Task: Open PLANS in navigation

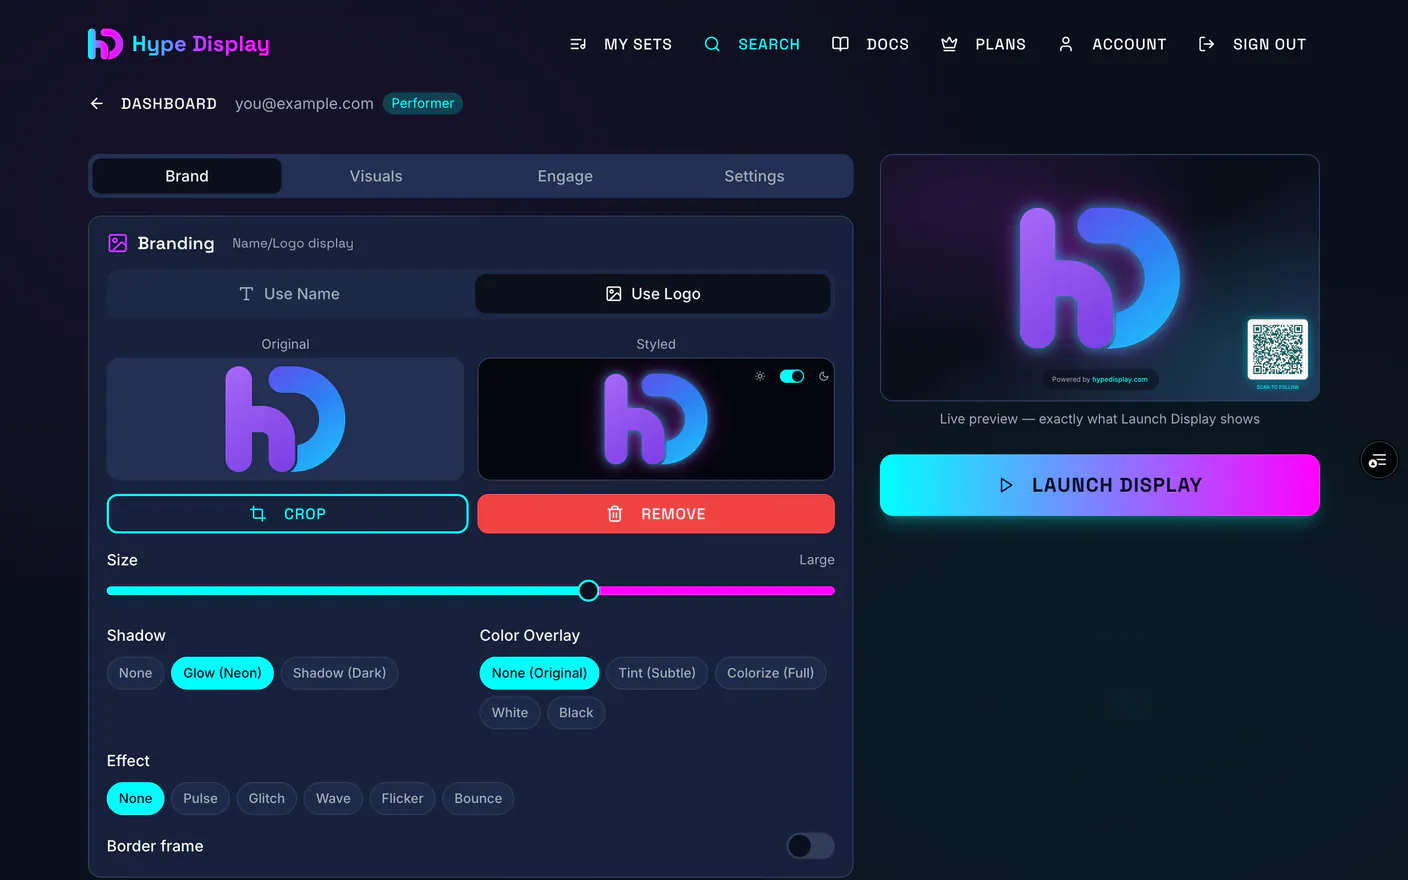Action: [1000, 44]
